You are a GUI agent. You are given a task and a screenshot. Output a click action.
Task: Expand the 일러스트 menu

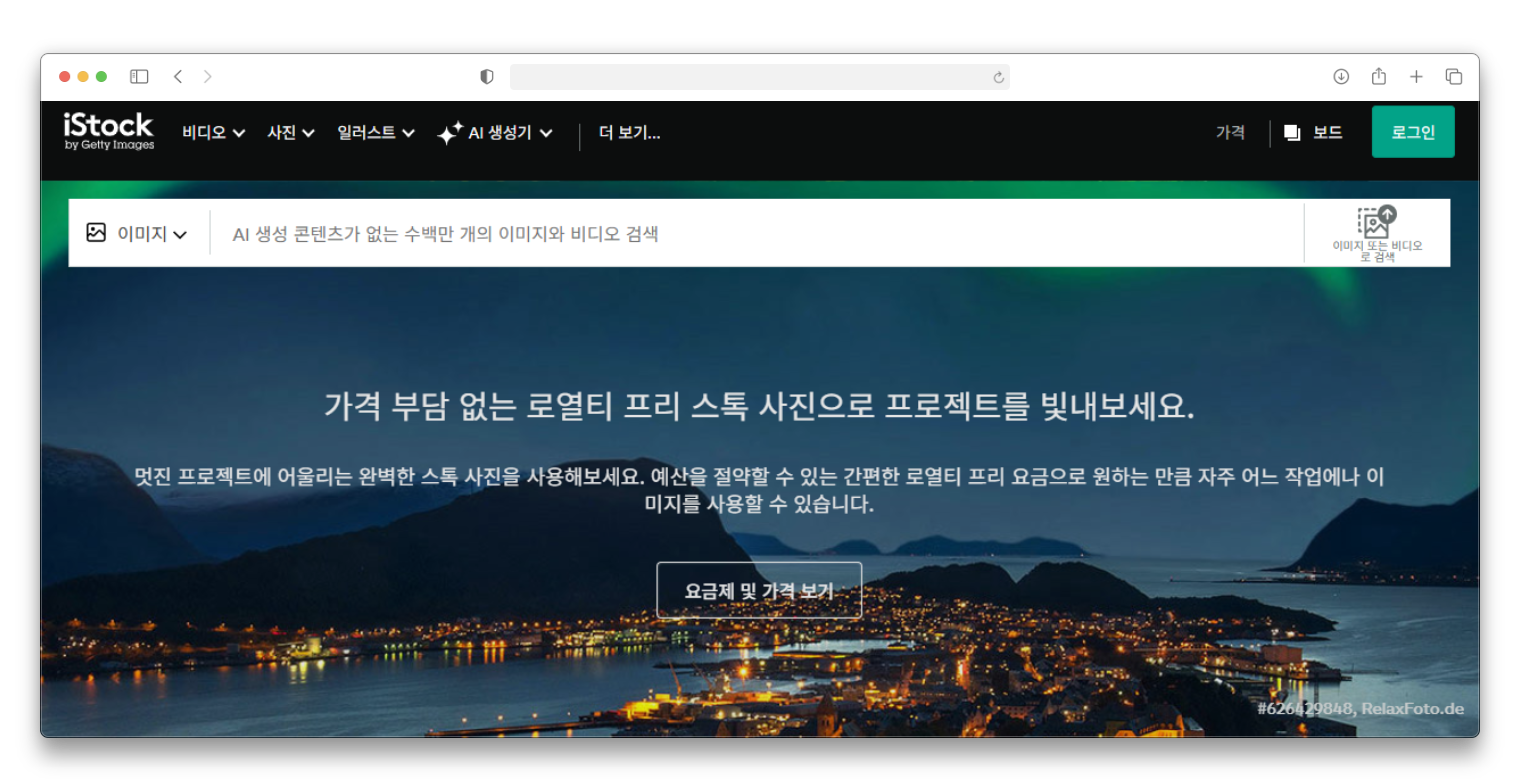[374, 131]
